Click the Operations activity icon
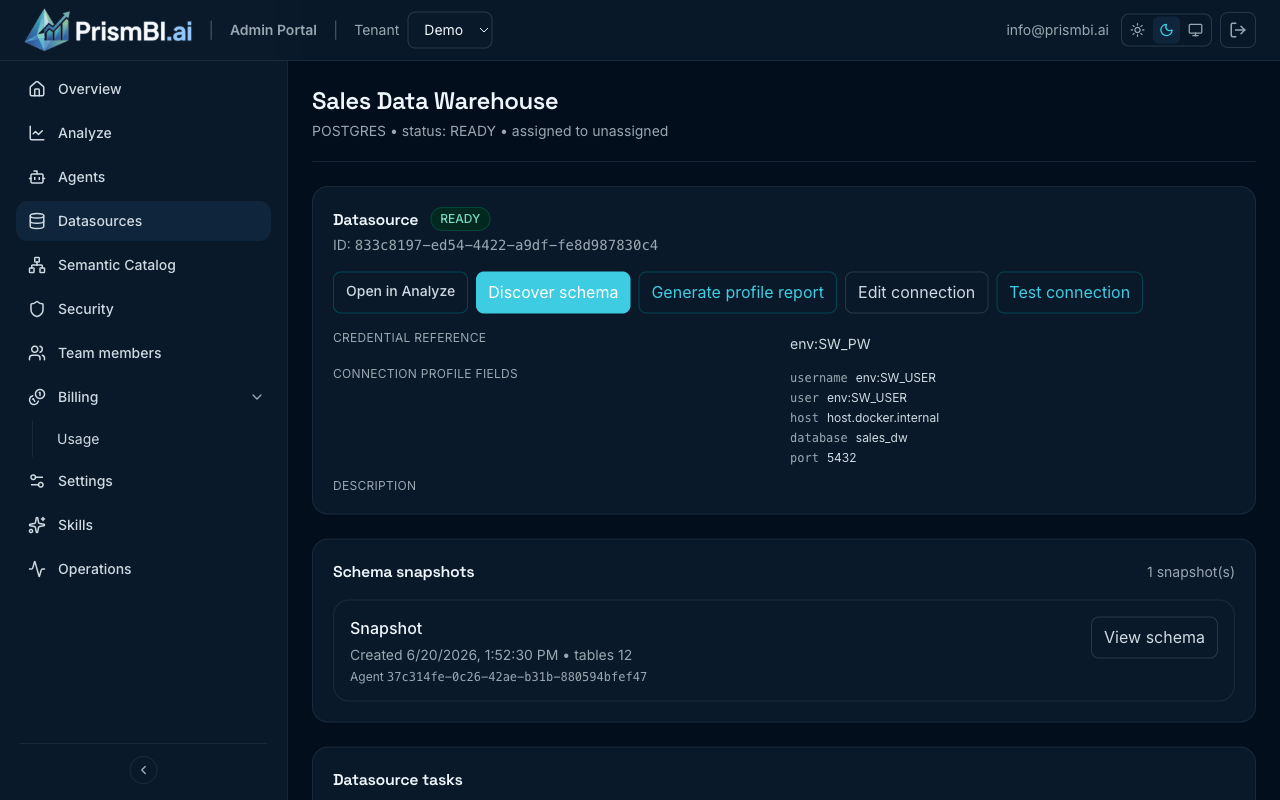Viewport: 1280px width, 800px height. (x=37, y=569)
